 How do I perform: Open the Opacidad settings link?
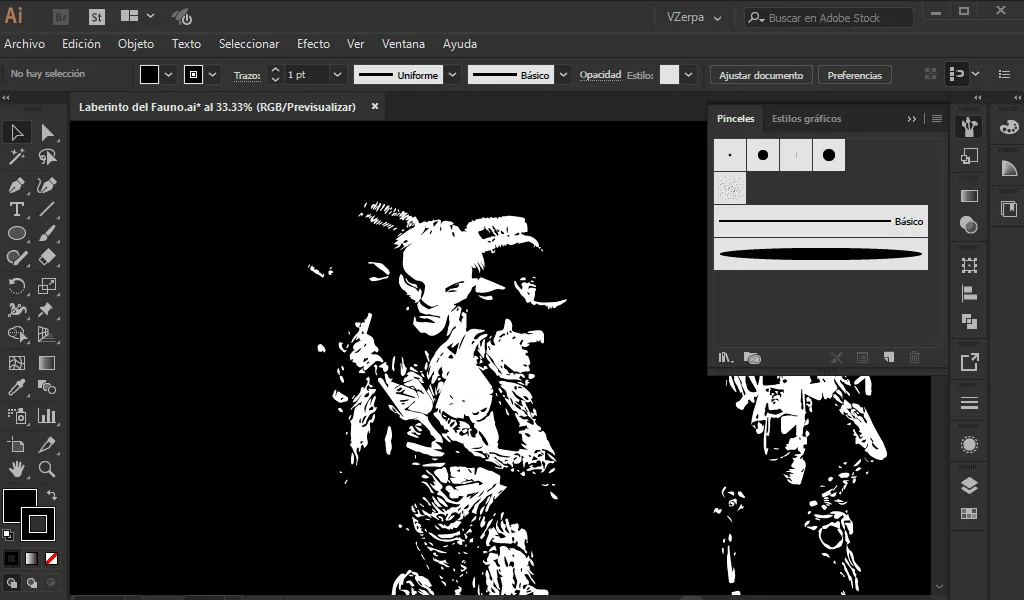[600, 74]
